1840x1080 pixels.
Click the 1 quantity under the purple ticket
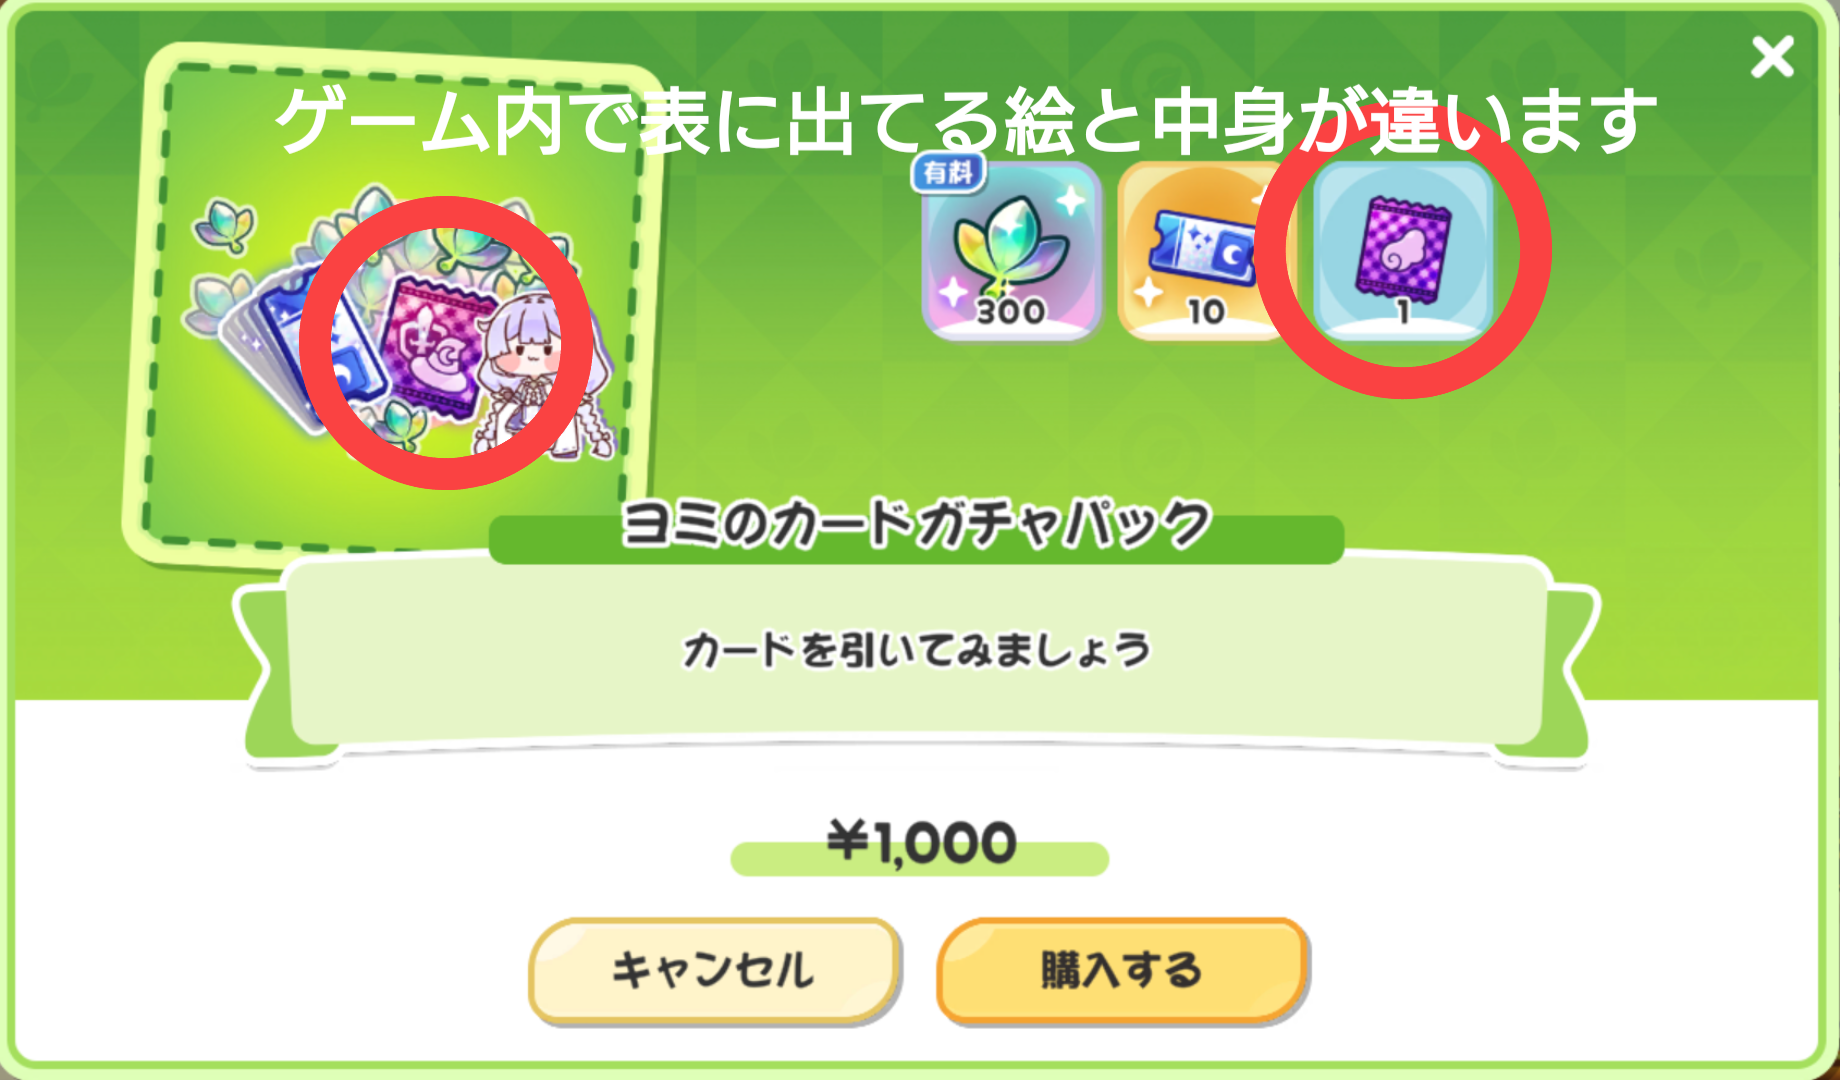pos(1403,312)
